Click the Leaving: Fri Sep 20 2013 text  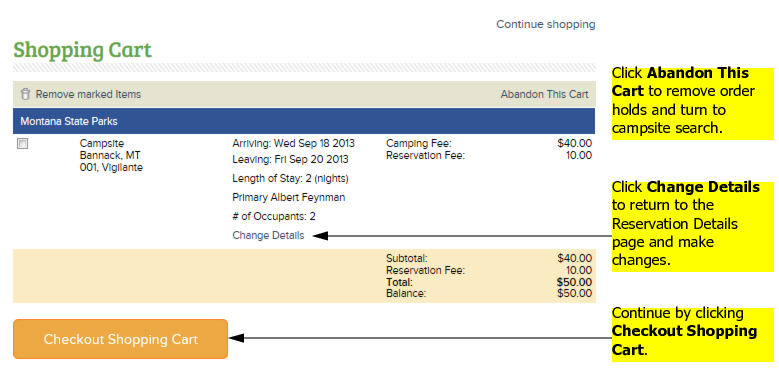(291, 159)
